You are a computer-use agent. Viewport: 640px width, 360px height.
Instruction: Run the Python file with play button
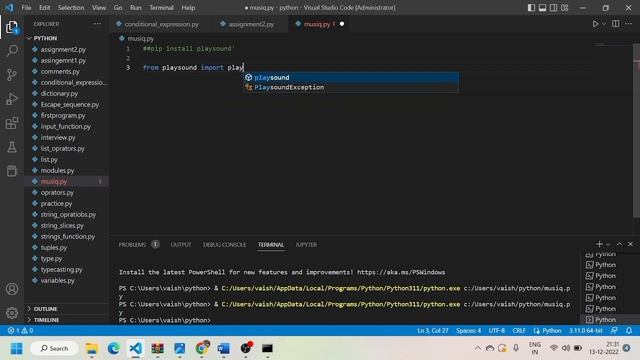coord(596,24)
